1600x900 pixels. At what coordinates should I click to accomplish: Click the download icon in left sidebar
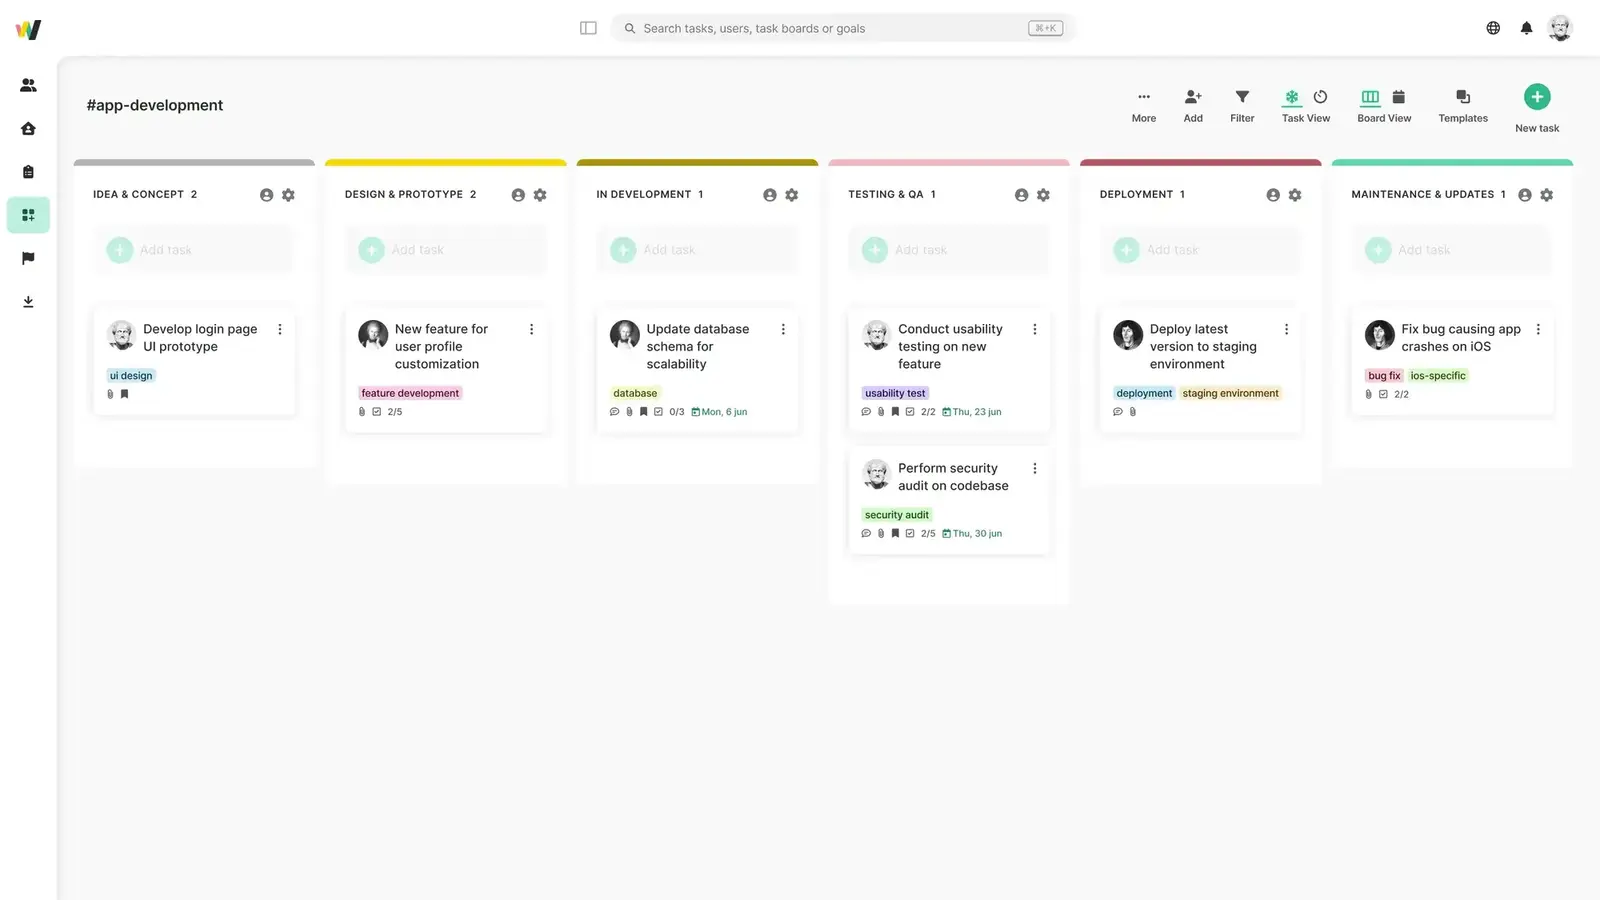coord(28,302)
